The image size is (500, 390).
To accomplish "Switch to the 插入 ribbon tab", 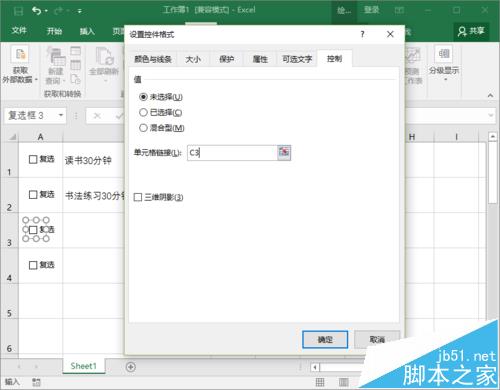I will [x=87, y=31].
